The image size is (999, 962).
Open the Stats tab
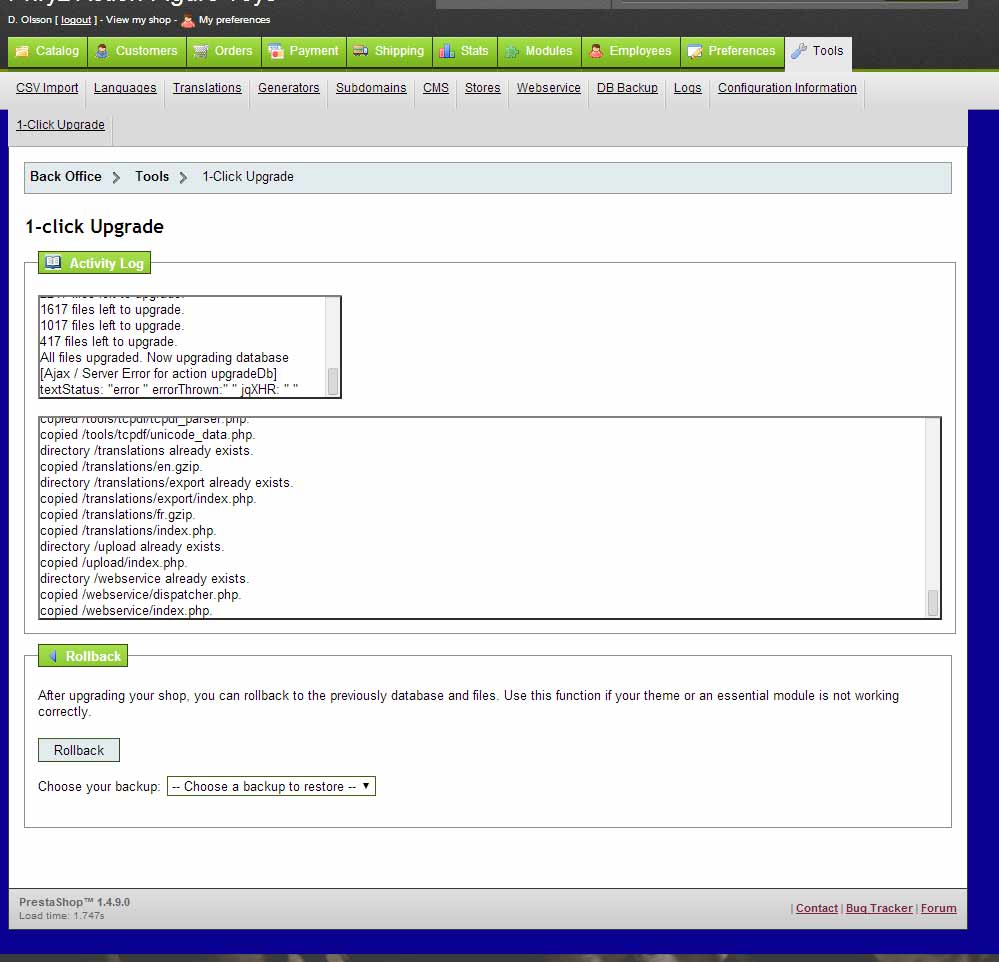pos(464,52)
